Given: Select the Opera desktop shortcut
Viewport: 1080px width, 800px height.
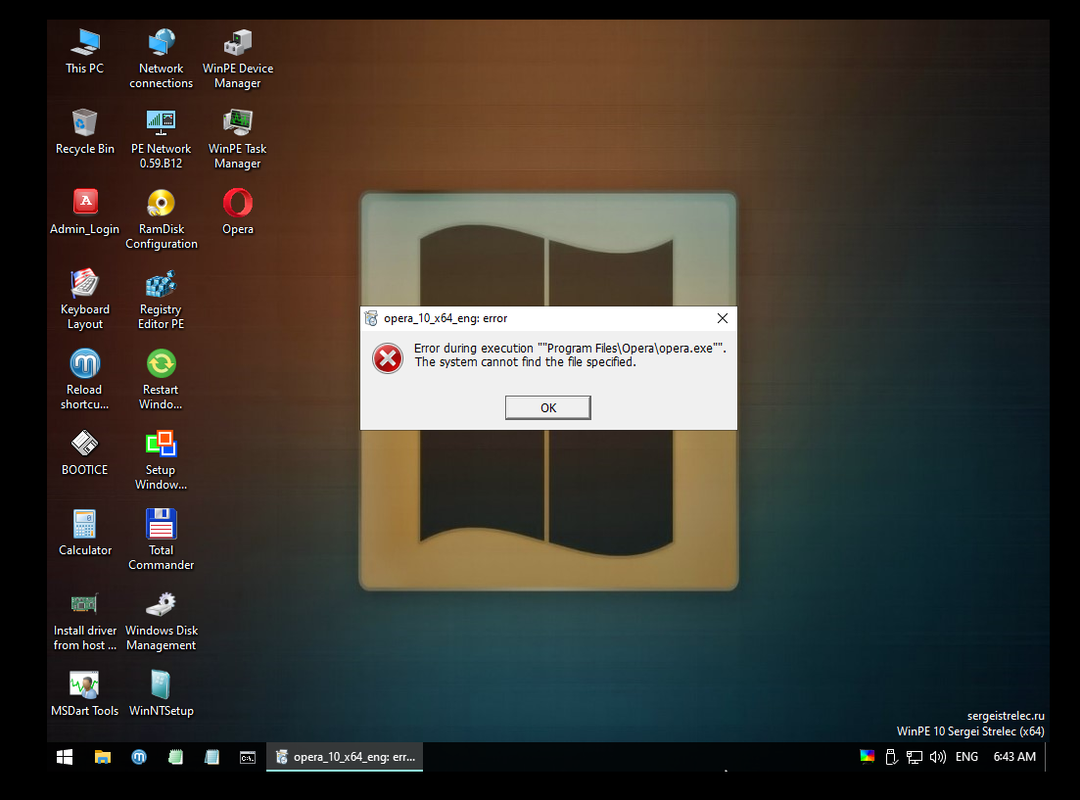Looking at the screenshot, I should (238, 212).
